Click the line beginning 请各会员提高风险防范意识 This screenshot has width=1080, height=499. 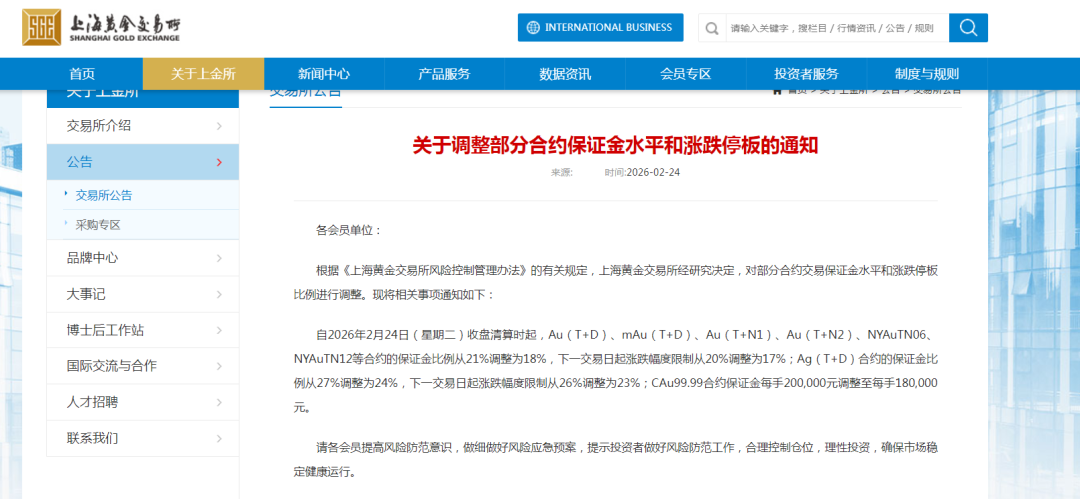(x=616, y=460)
